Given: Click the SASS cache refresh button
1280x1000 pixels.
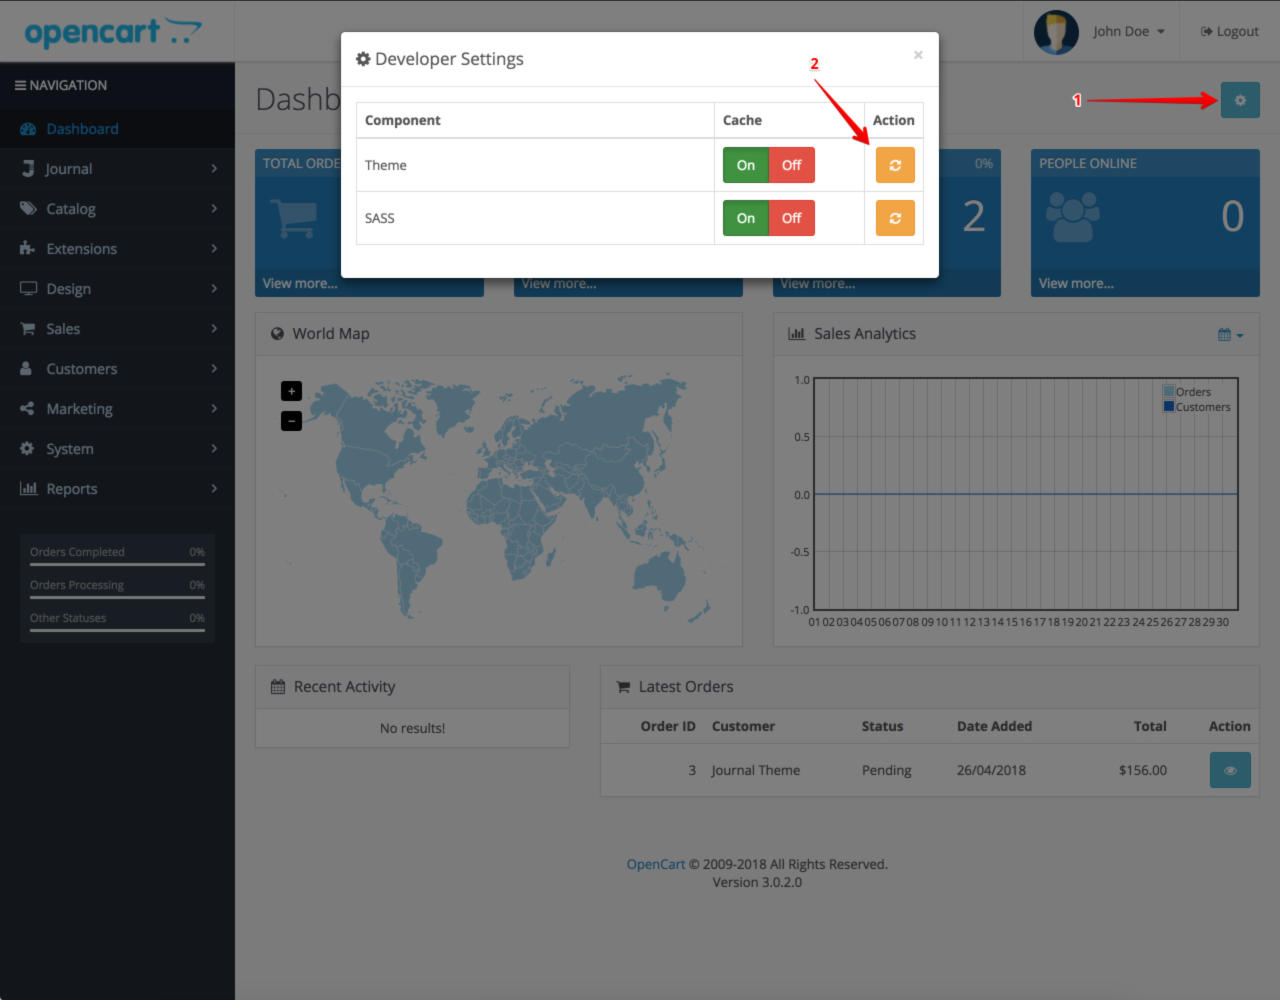Looking at the screenshot, I should coord(895,218).
